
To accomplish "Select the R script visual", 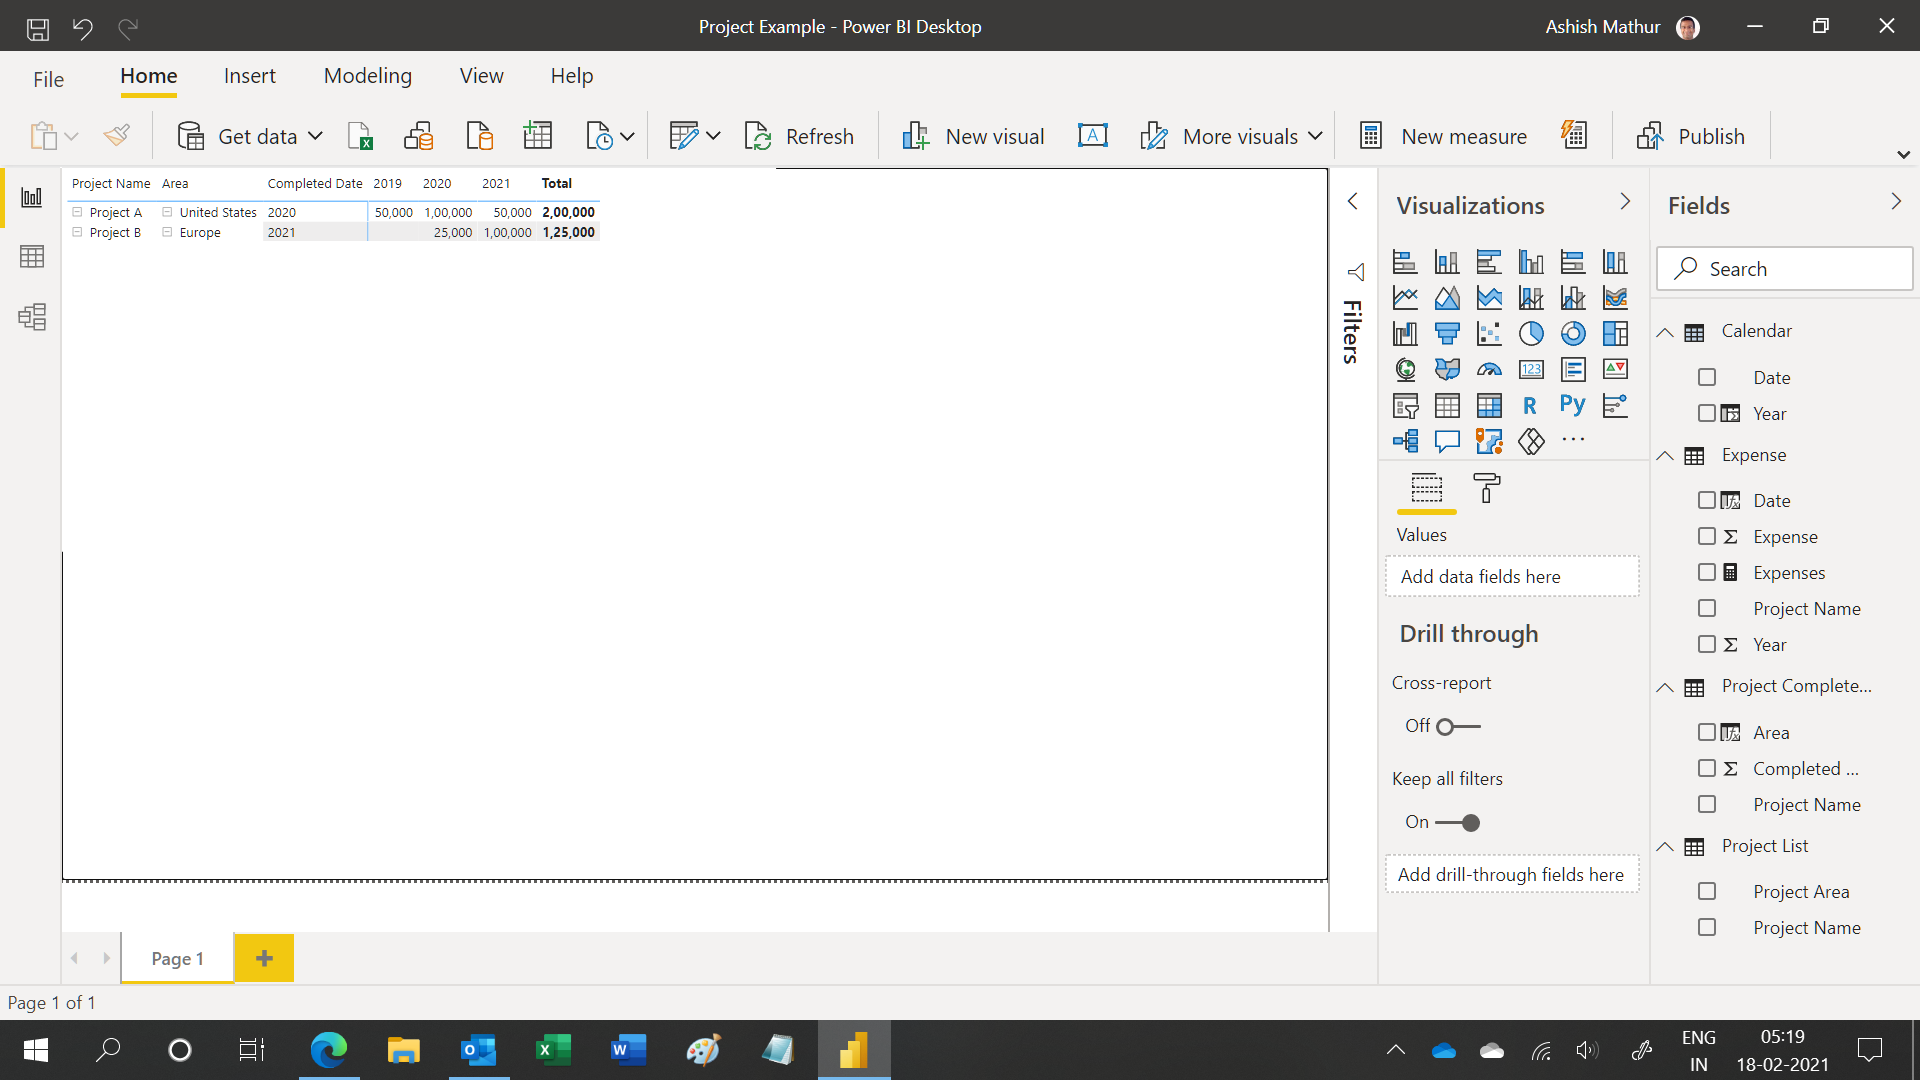I will coord(1531,405).
